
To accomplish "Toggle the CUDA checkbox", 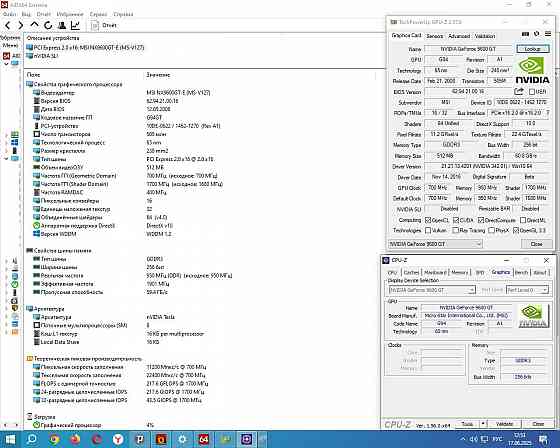I will 455,220.
